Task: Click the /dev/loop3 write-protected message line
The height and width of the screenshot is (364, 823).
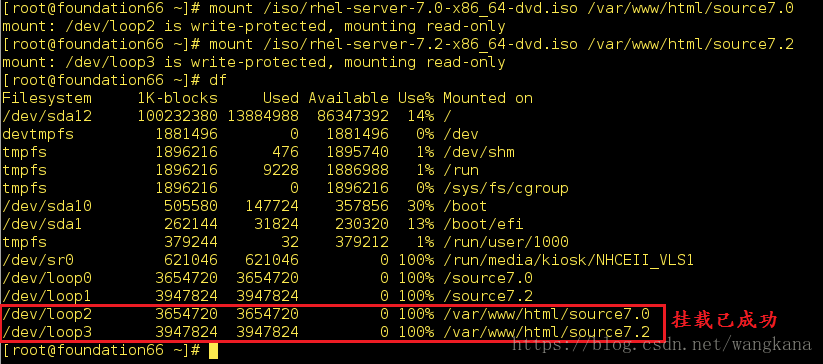Action: (254, 62)
